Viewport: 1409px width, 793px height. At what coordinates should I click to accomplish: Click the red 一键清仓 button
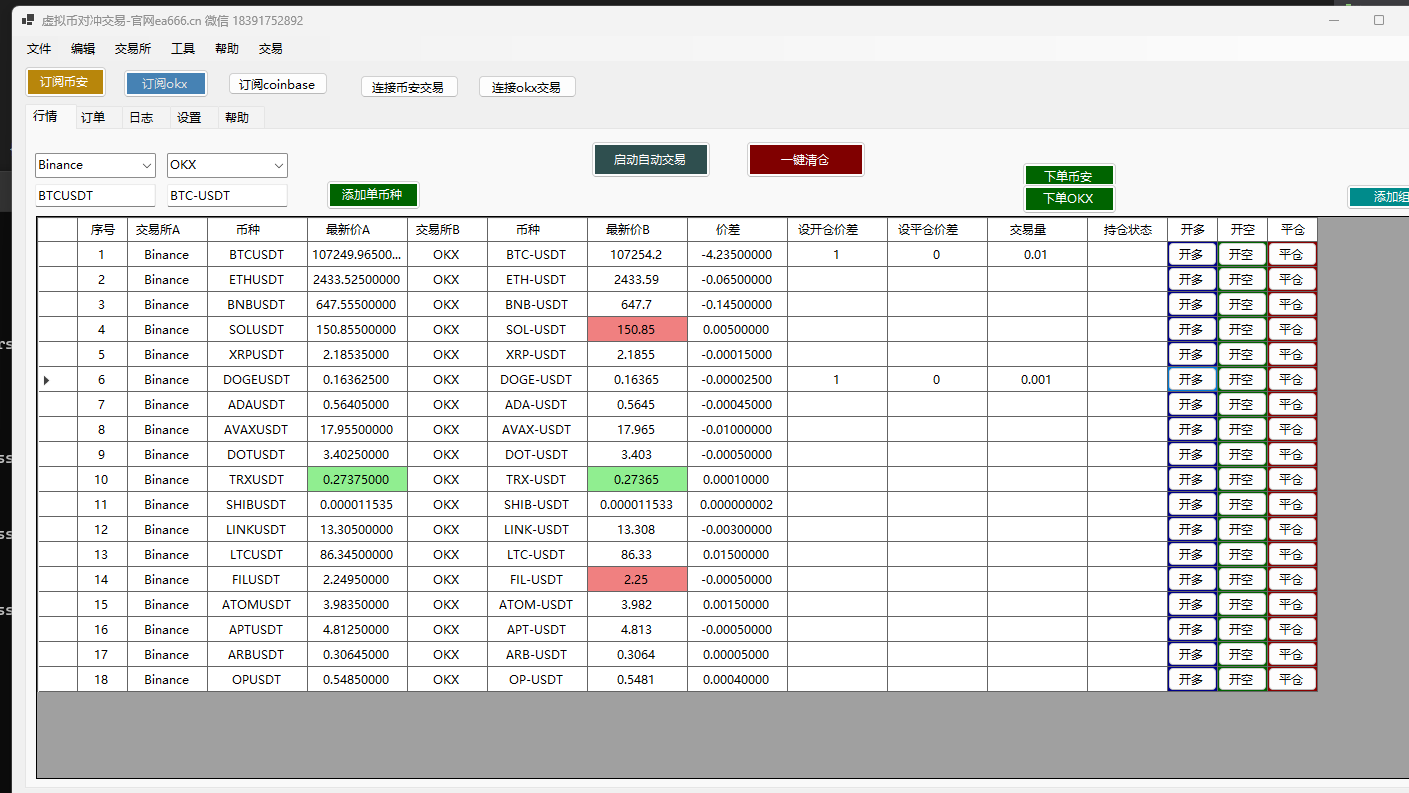(x=805, y=160)
